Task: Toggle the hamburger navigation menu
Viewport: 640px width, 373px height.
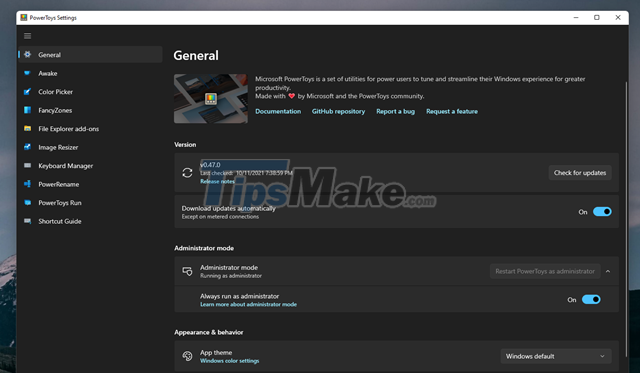Action: pyautogui.click(x=27, y=36)
